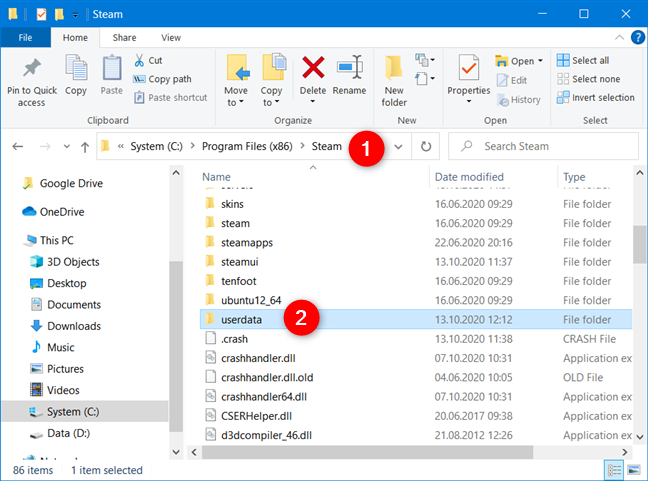Open Downloads in the navigation pane
The height and width of the screenshot is (481, 648).
tap(73, 326)
